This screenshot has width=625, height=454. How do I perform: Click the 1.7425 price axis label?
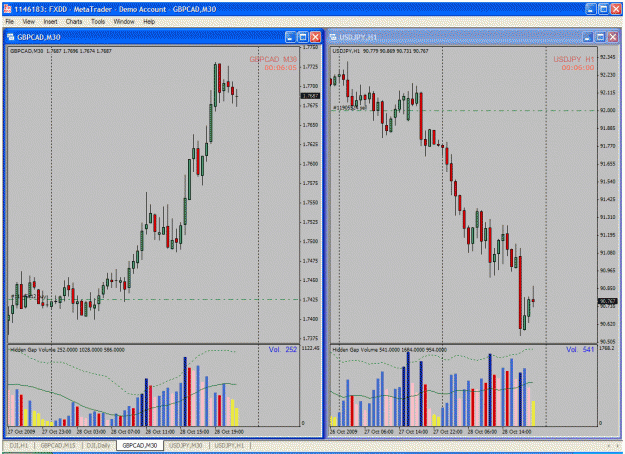point(311,299)
